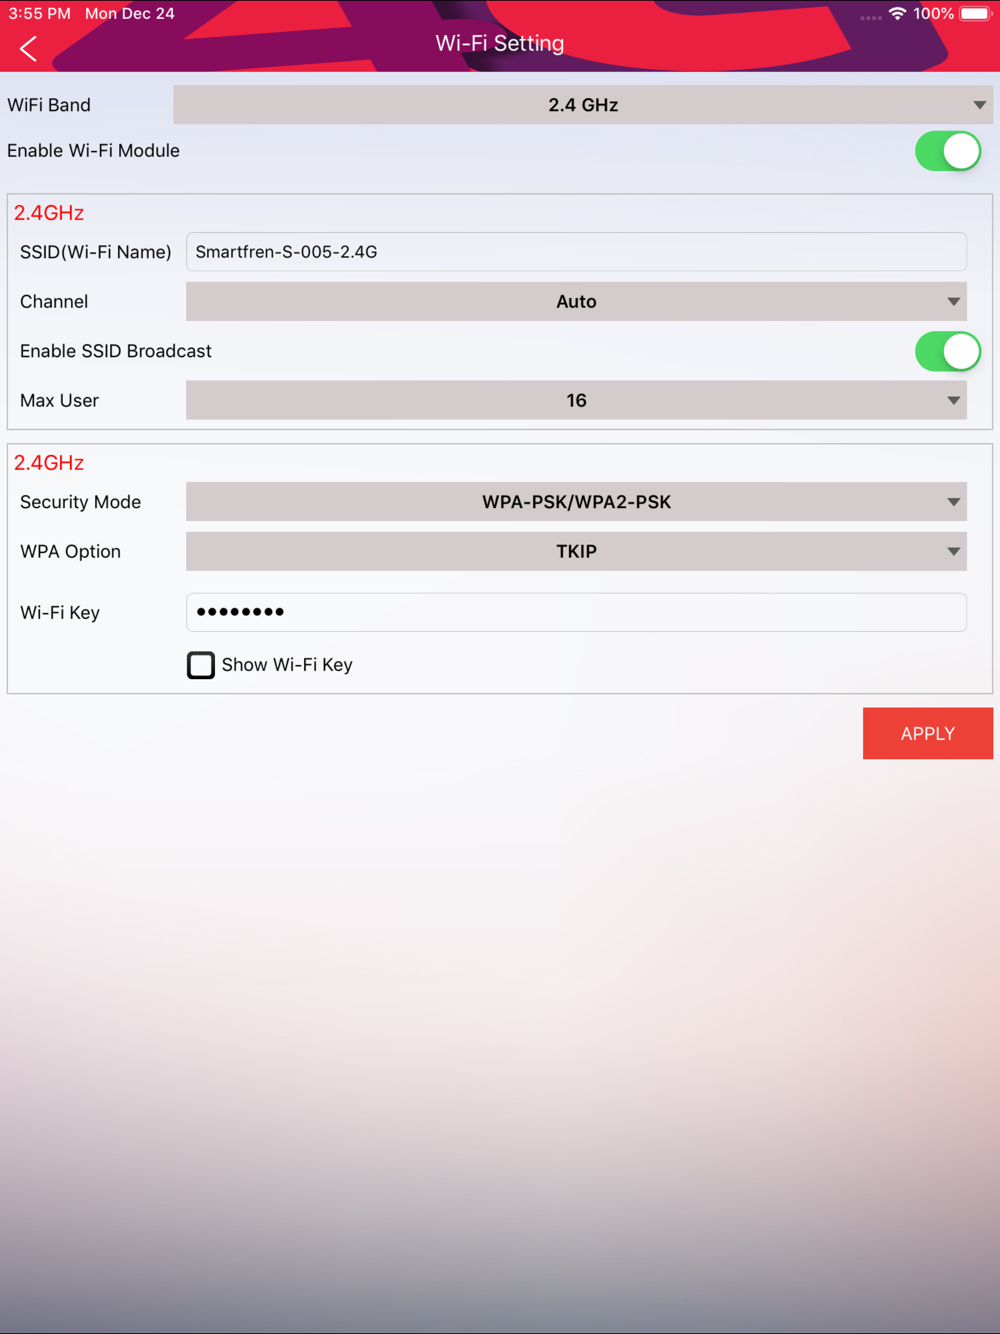The width and height of the screenshot is (1000, 1334).
Task: Open the WPA Option TKIP dropdown
Action: (x=576, y=551)
